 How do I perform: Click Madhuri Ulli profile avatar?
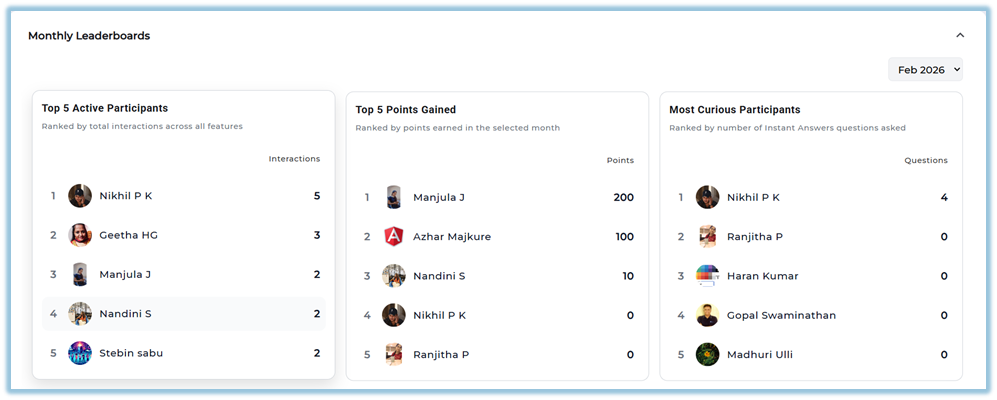pyautogui.click(x=708, y=354)
